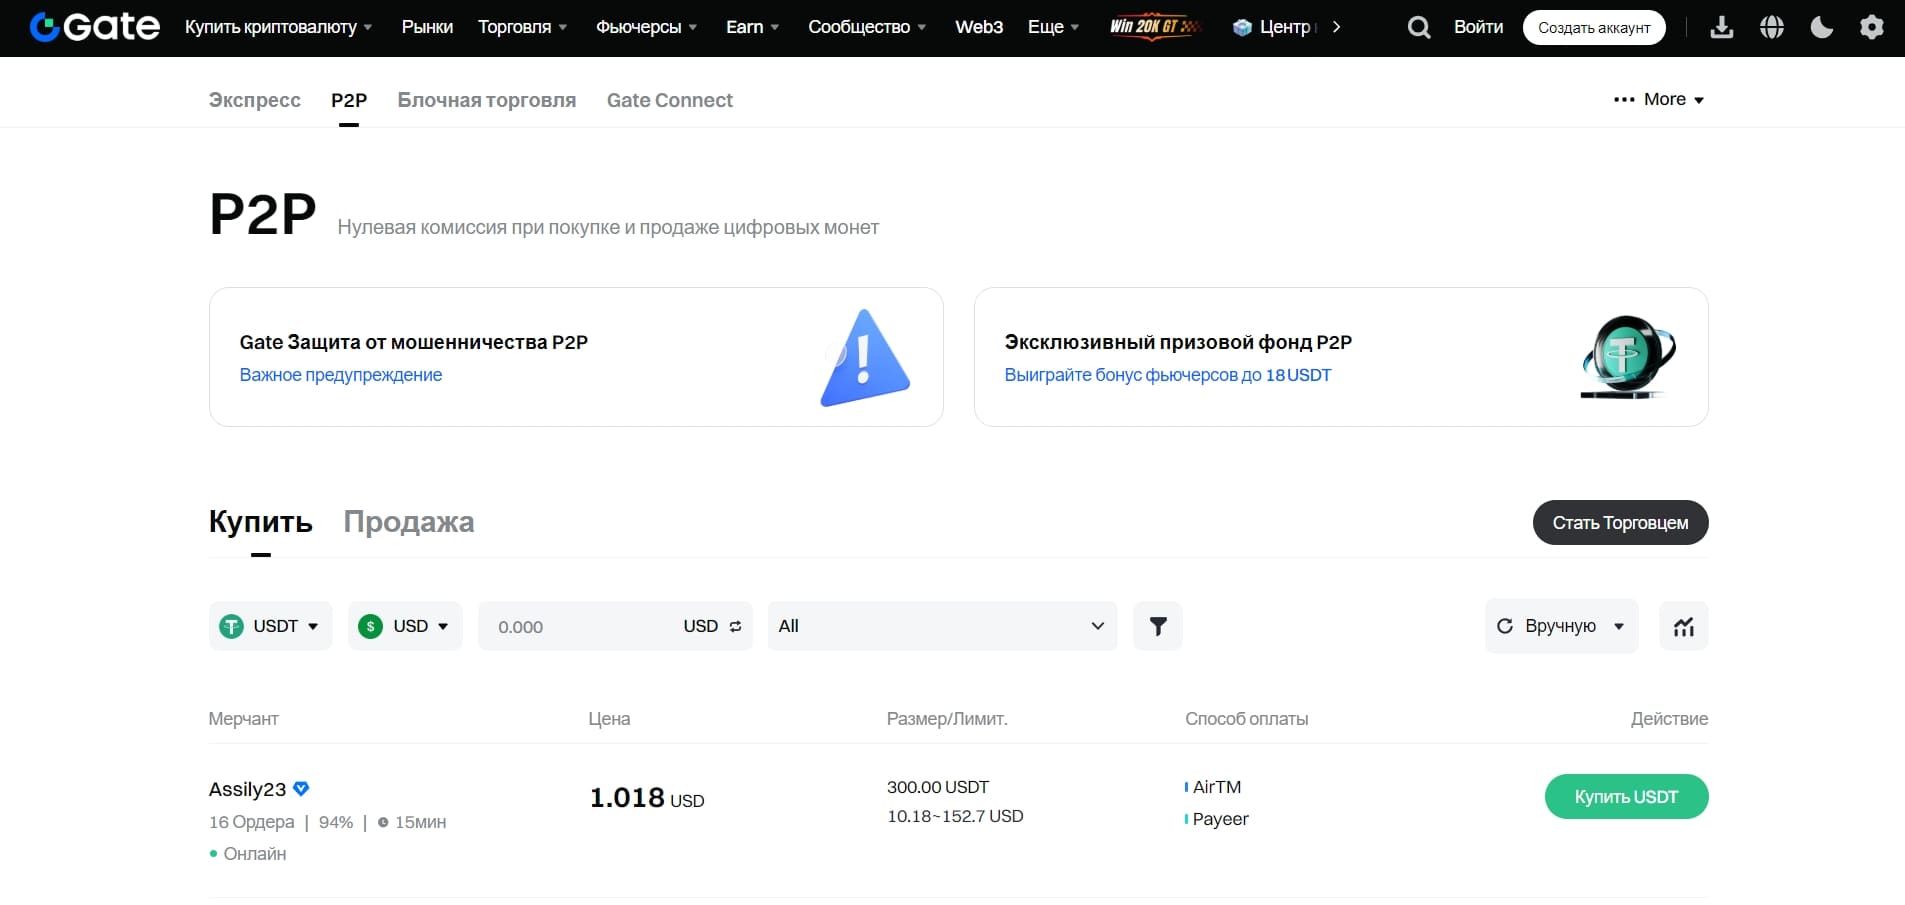This screenshot has width=1905, height=905.
Task: Click the warning triangle illustration
Action: point(865,357)
